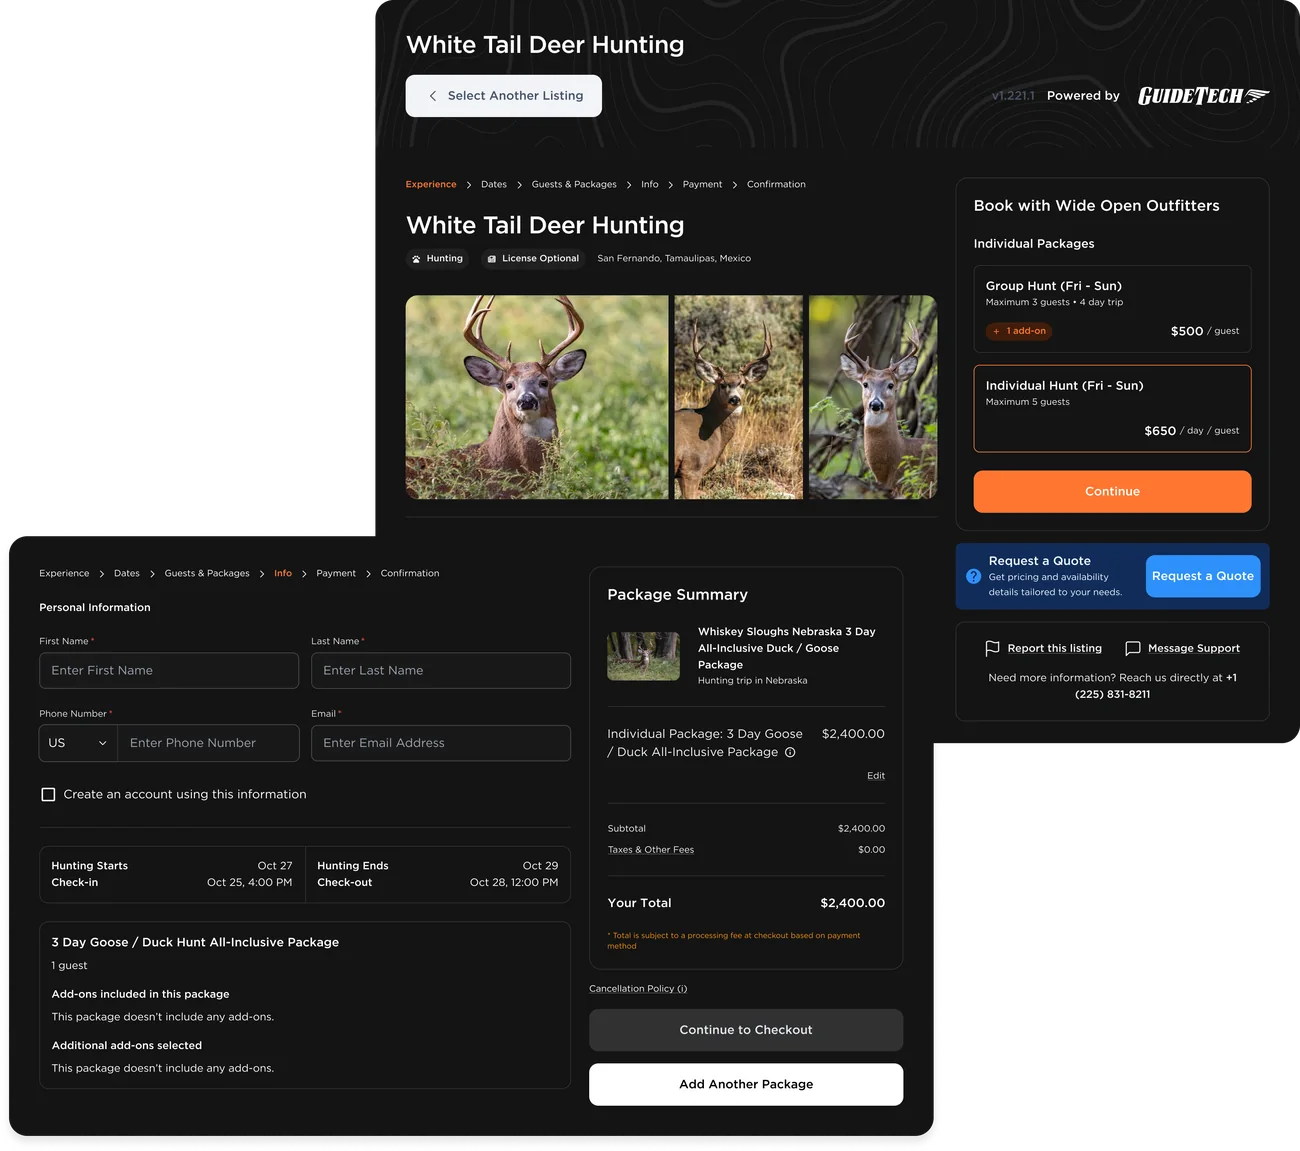
Task: Focus the Enter First Name field
Action: click(x=169, y=671)
